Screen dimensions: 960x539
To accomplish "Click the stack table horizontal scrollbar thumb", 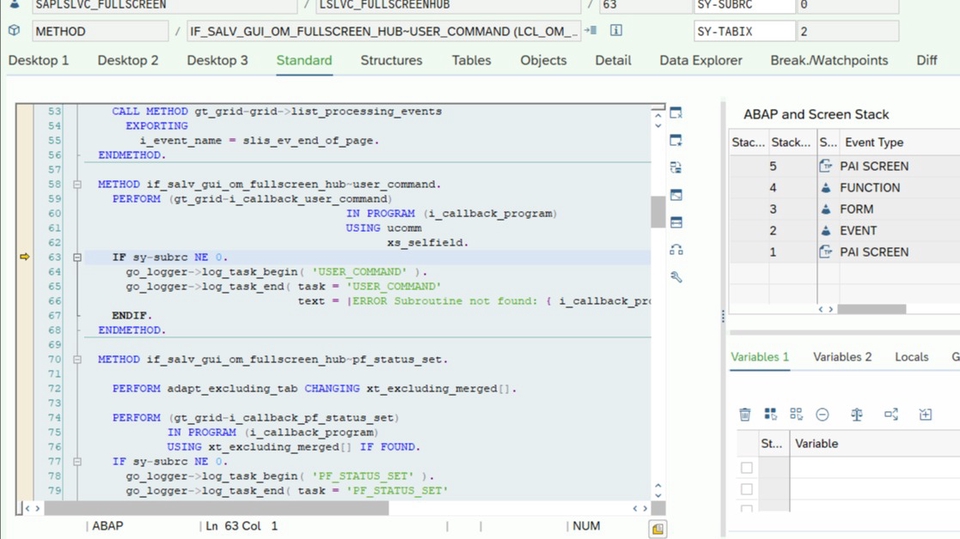I will pyautogui.click(x=872, y=309).
